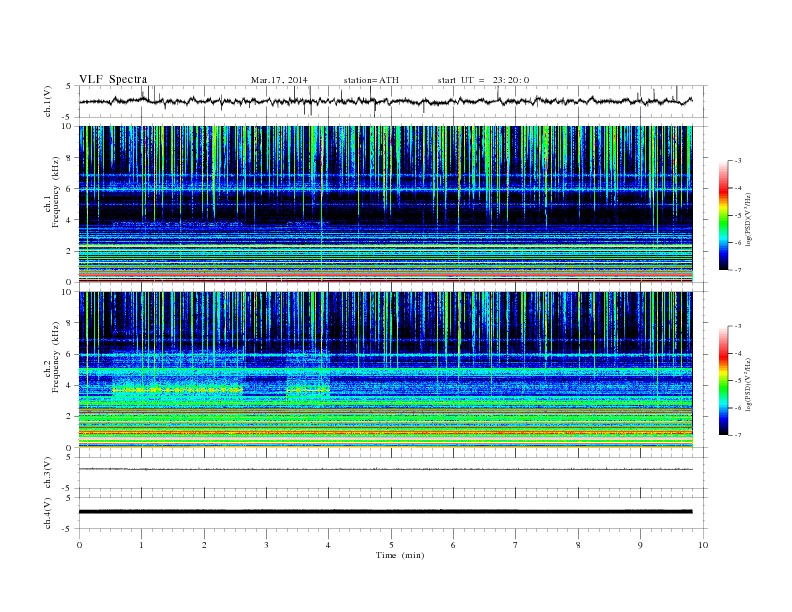Viewport: 792px width, 612px height.
Task: Click the ch.2 spectrogram panel
Action: (385, 370)
